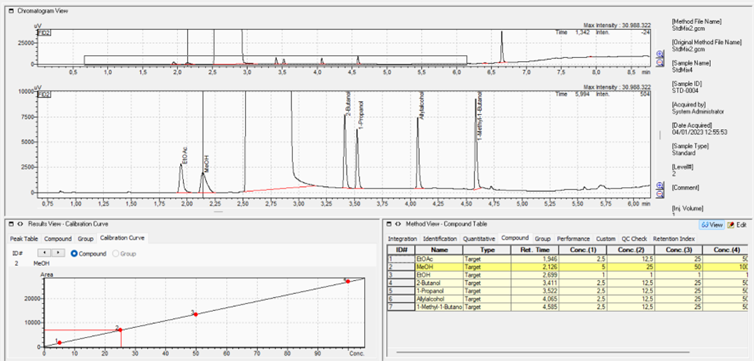
Task: Open the Performance tab
Action: click(x=574, y=238)
